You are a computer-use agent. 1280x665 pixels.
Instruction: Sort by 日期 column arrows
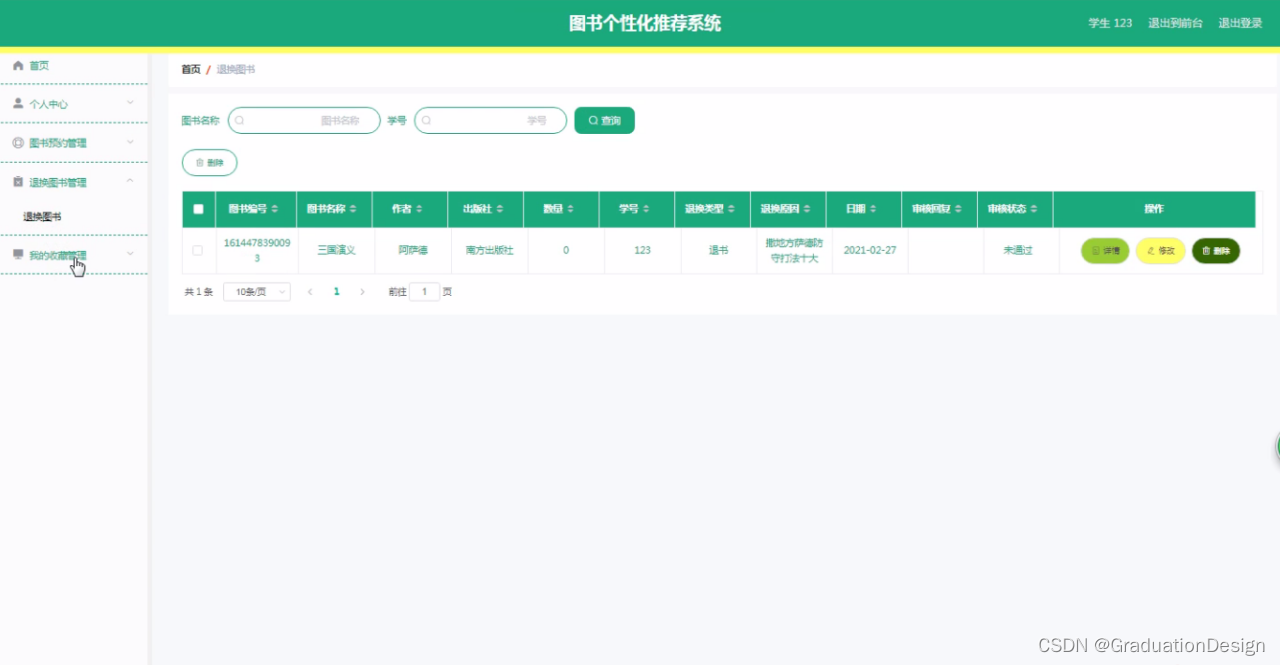(x=873, y=209)
